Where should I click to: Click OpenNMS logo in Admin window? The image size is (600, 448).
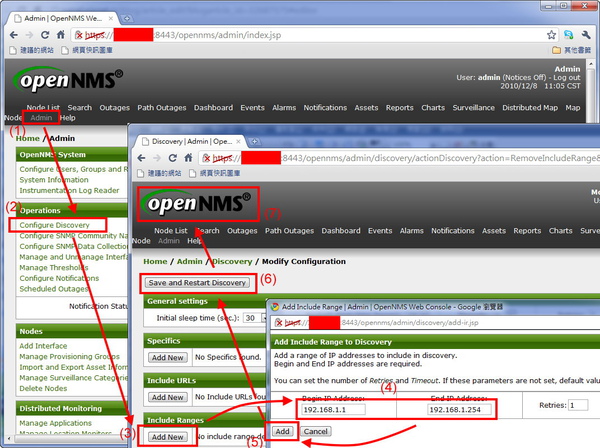[x=68, y=79]
